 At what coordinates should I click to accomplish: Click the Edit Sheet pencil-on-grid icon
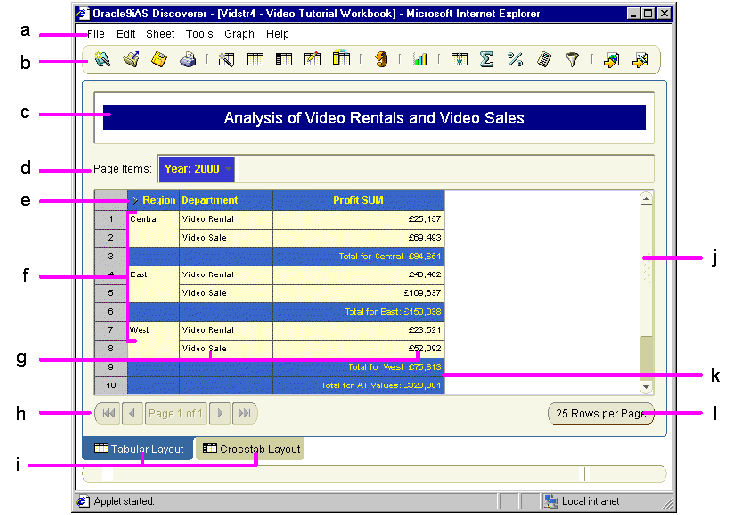(x=312, y=58)
